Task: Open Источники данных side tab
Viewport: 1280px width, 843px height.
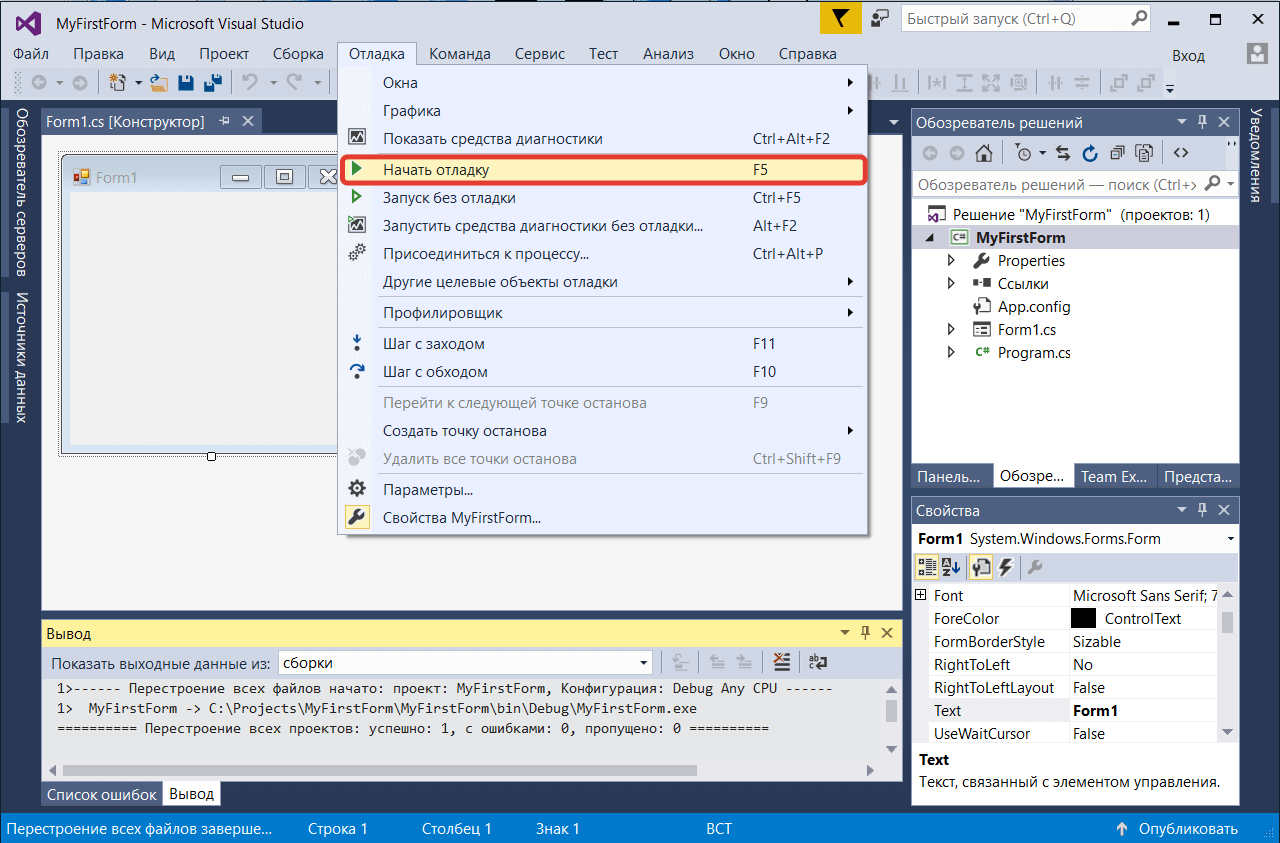Action: click(21, 357)
